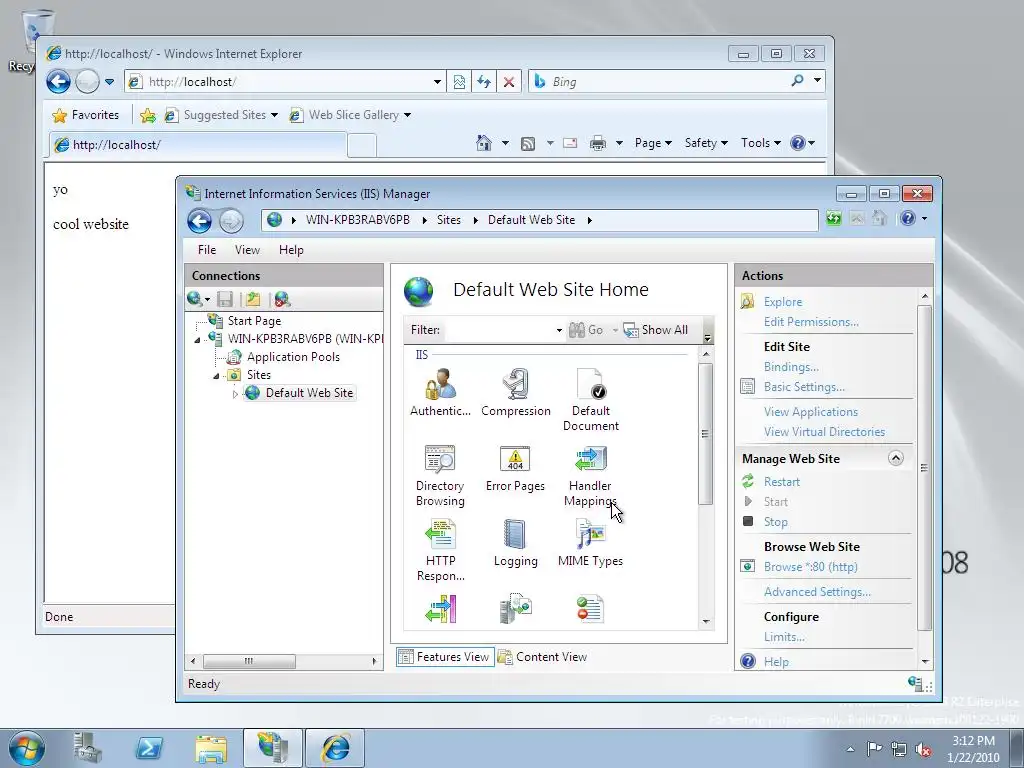Viewport: 1024px width, 768px height.
Task: Click the Connections pane horizontal scrollbar
Action: pyautogui.click(x=249, y=661)
